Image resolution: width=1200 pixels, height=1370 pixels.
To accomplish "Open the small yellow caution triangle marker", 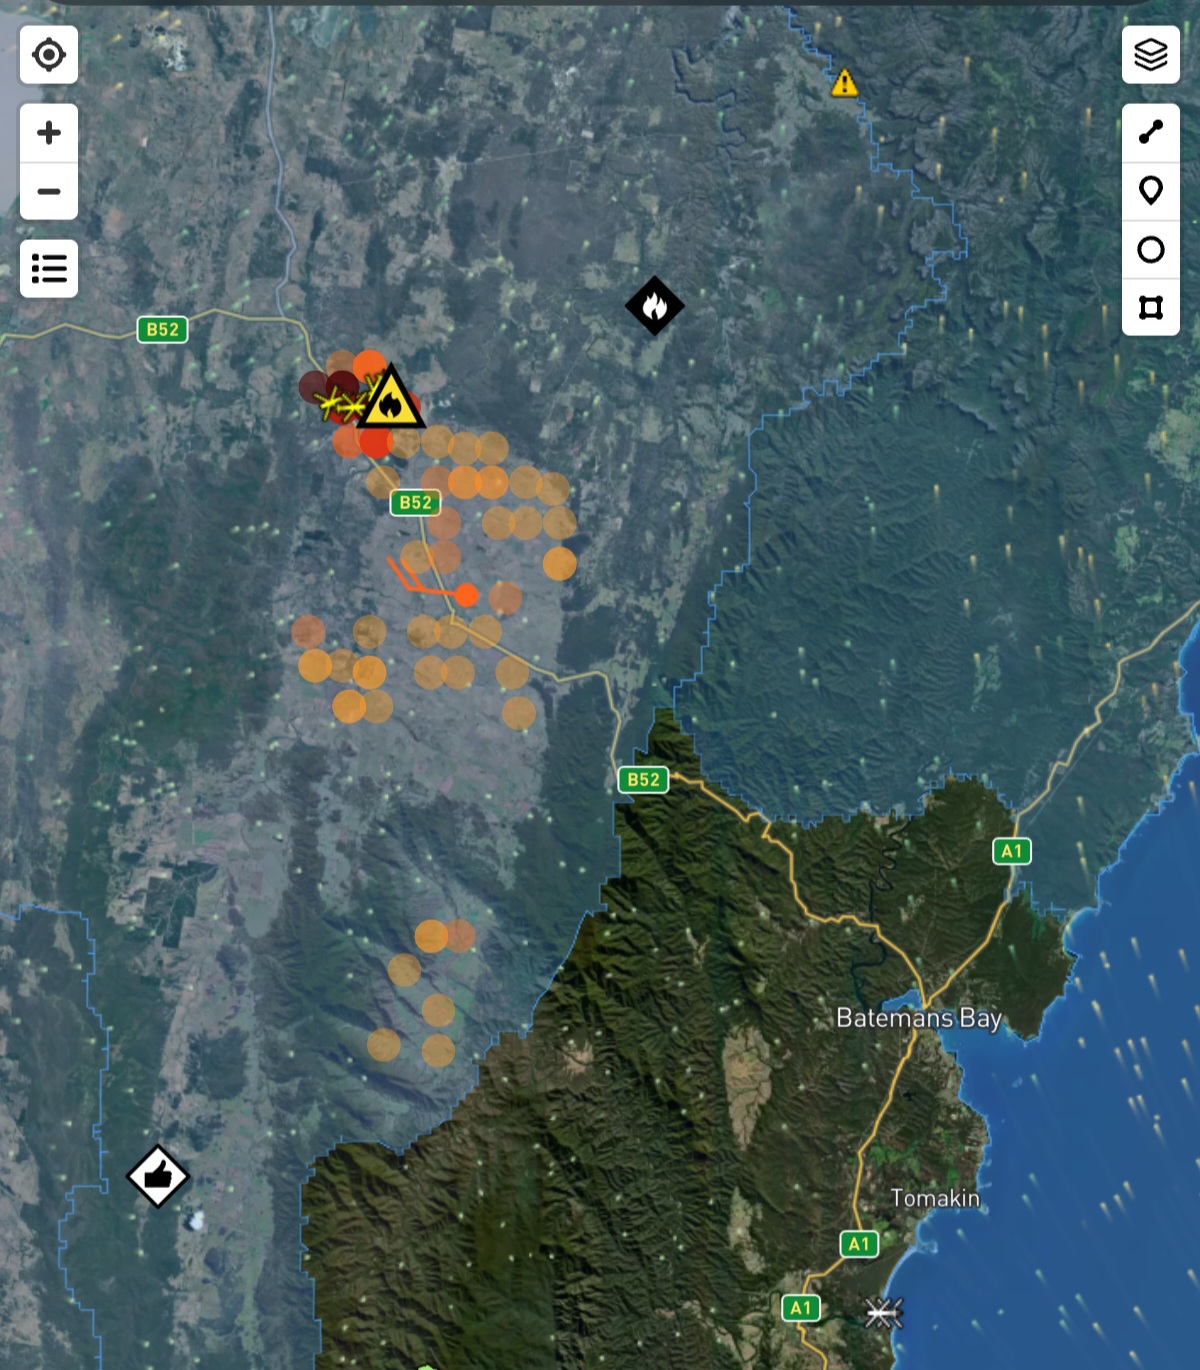I will [x=844, y=82].
